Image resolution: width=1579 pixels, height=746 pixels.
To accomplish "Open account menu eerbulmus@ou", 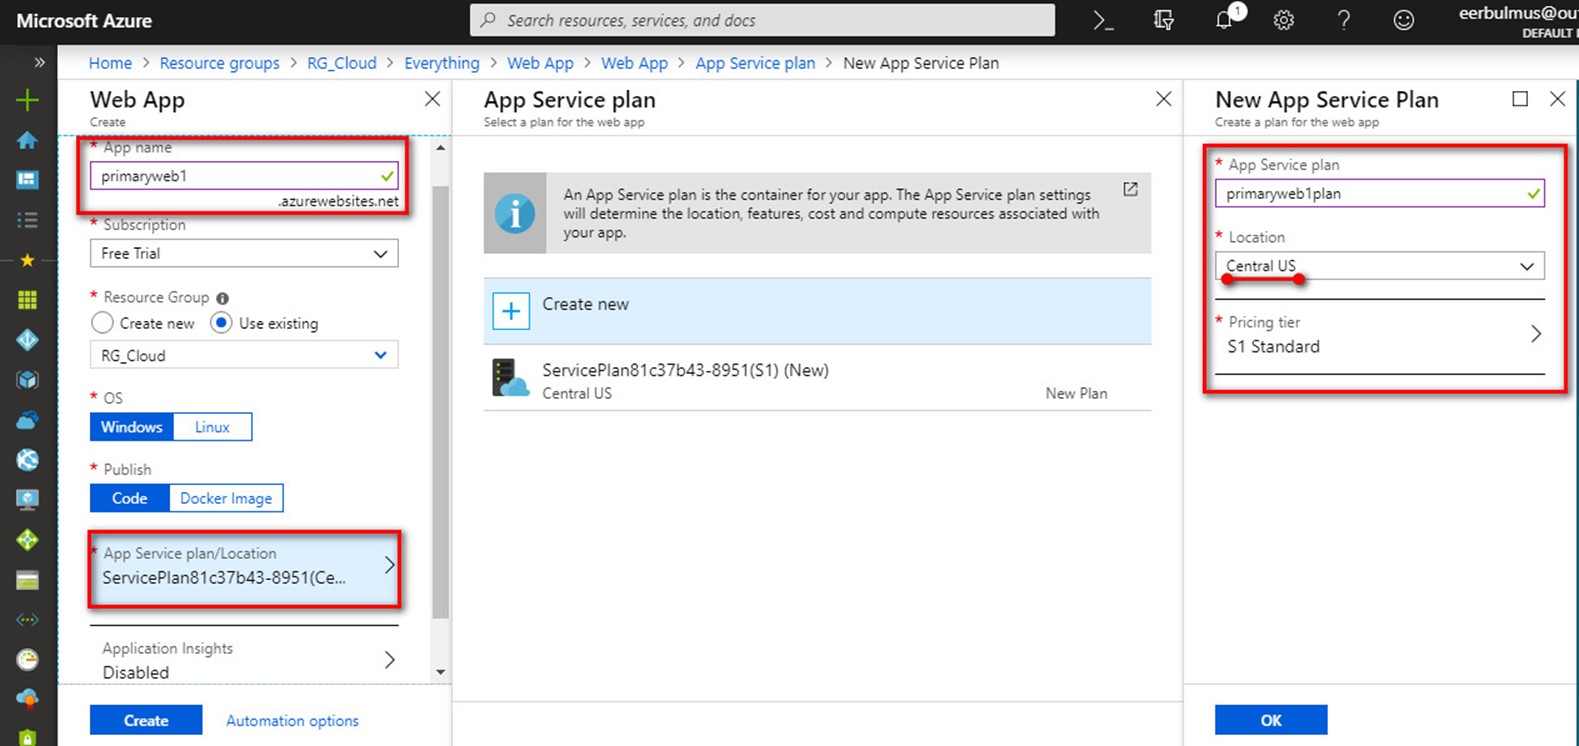I will tap(1517, 21).
